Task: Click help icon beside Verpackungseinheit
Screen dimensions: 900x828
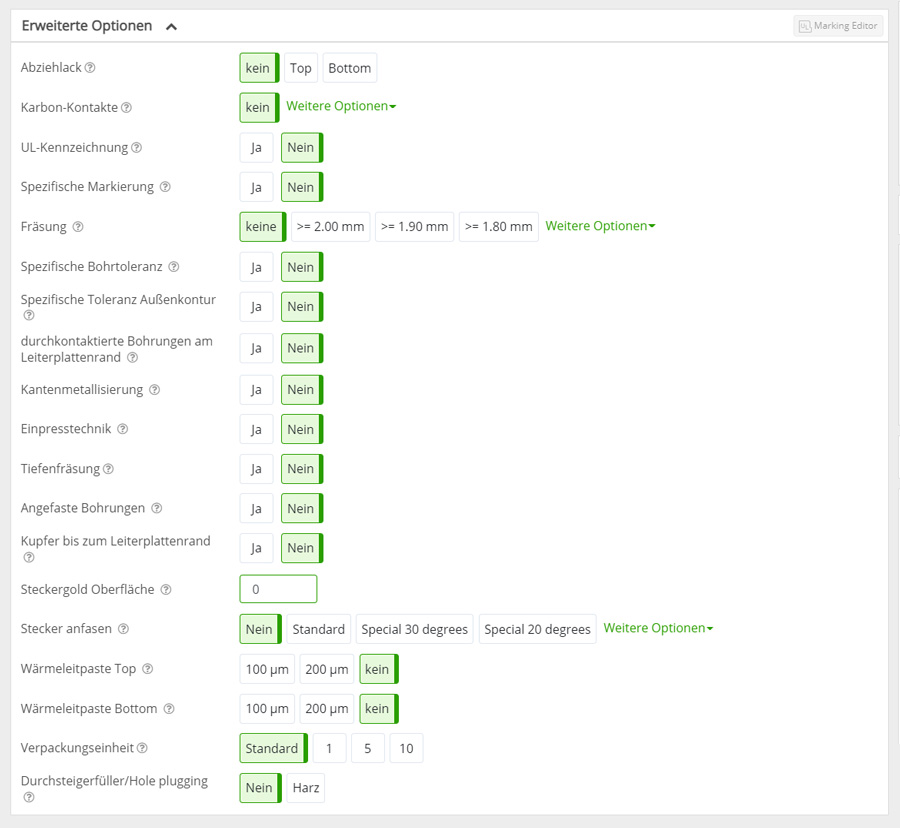Action: click(142, 748)
